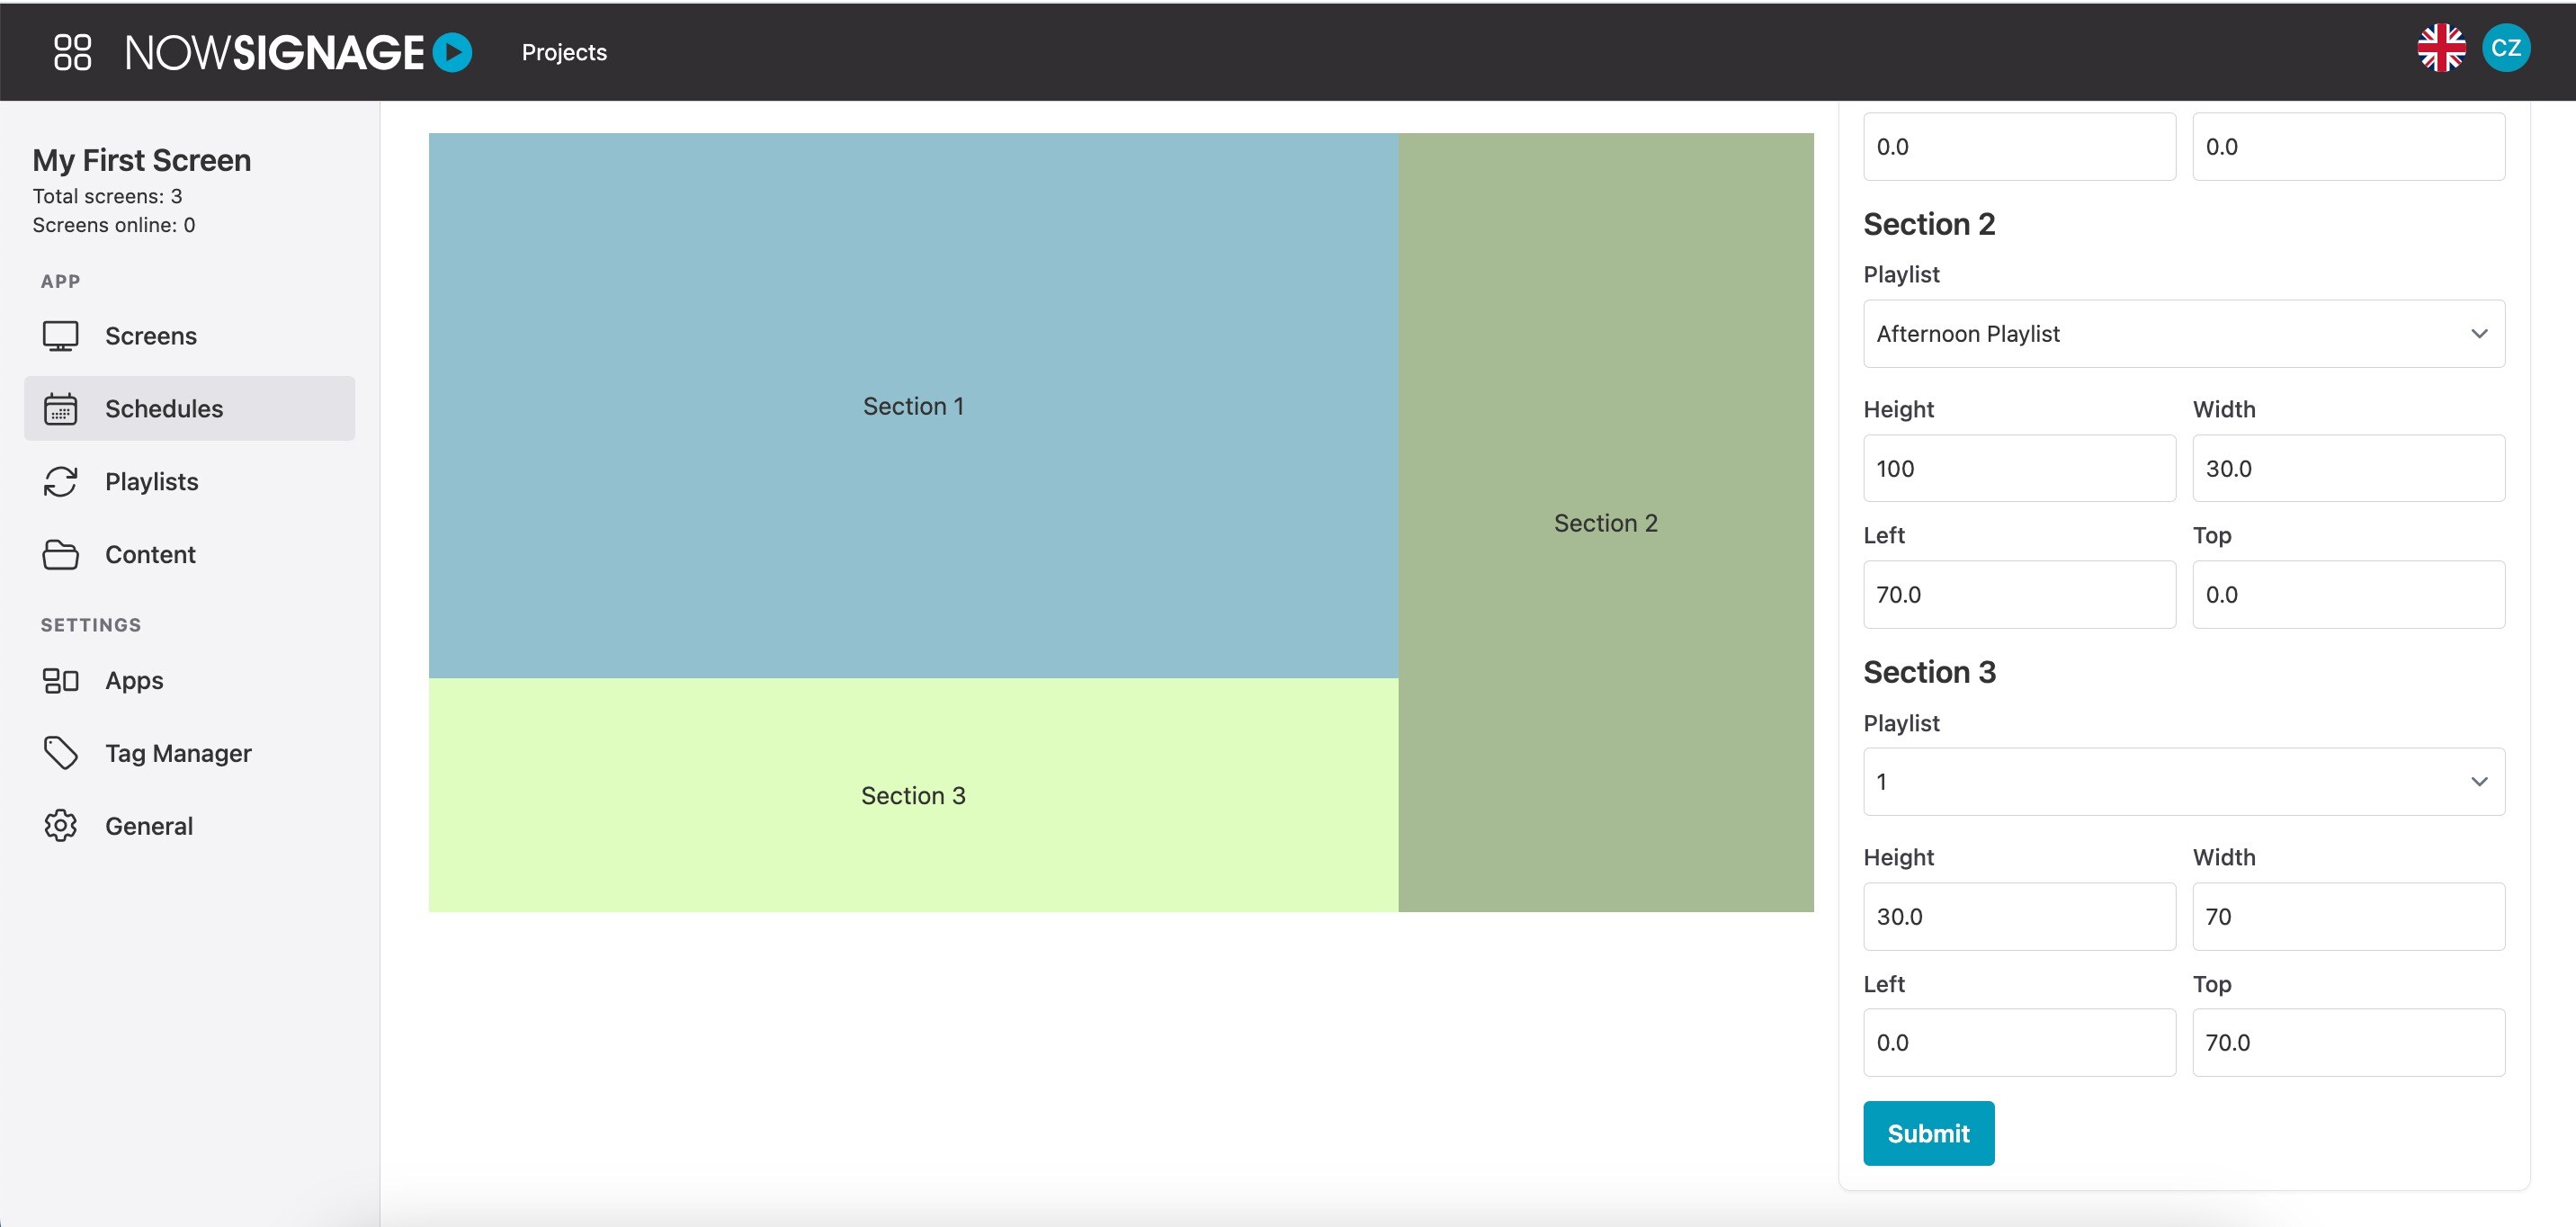Open the CZ user avatar menu
This screenshot has width=2576, height=1227.
(2505, 45)
